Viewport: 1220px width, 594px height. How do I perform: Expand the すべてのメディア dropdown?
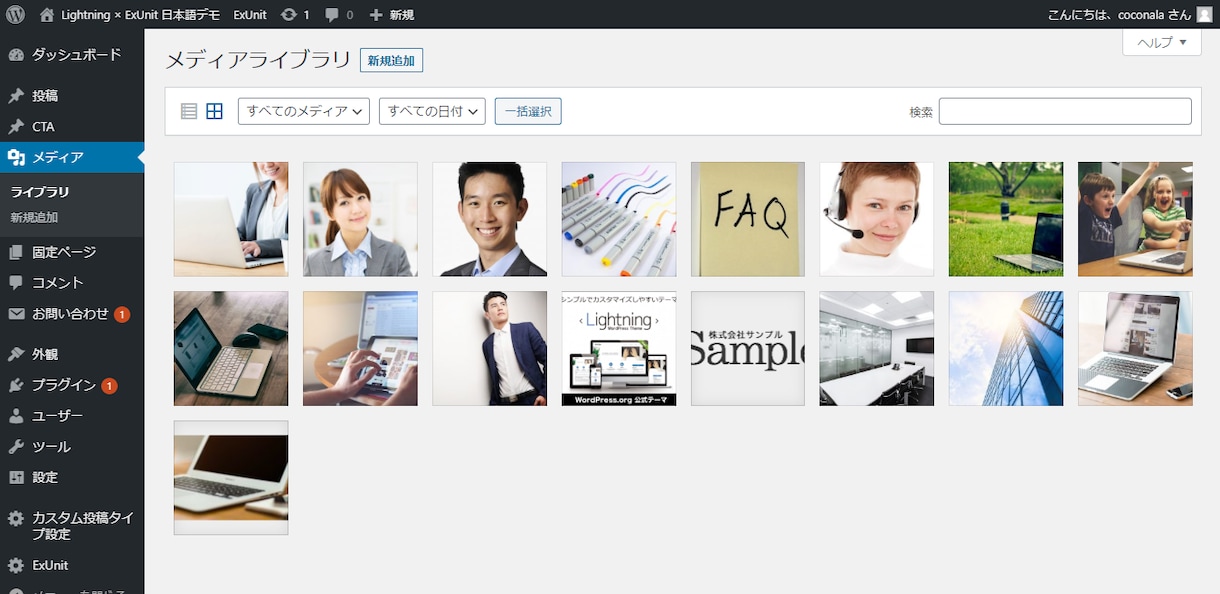click(x=304, y=111)
